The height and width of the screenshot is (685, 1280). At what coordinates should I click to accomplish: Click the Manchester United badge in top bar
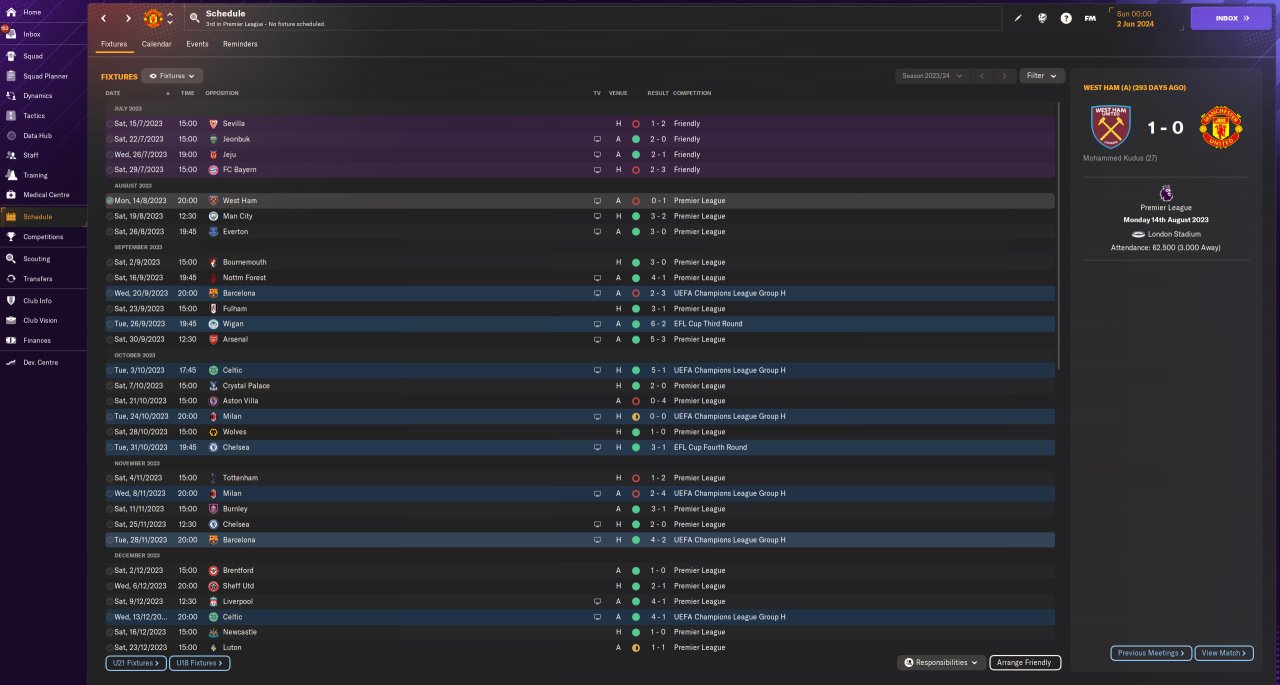(153, 18)
